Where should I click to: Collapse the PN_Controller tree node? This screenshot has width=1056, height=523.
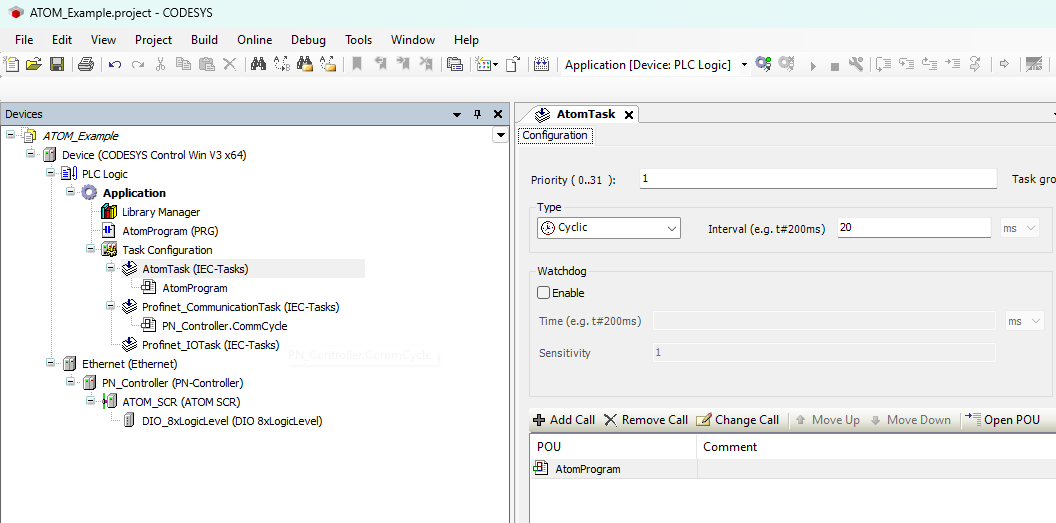[x=70, y=382]
